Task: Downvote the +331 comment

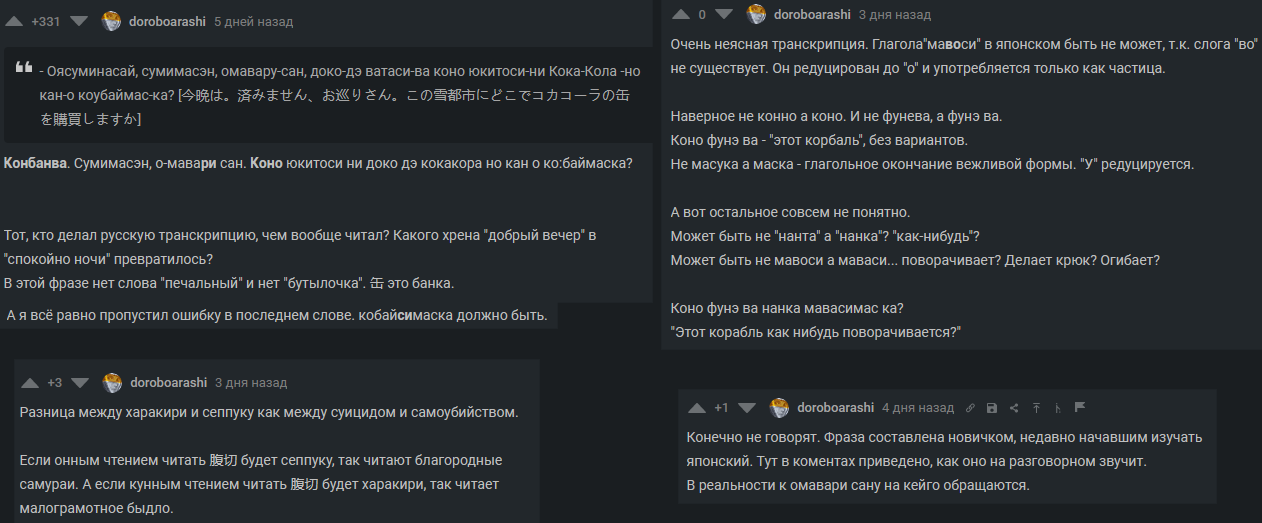Action: coord(80,21)
